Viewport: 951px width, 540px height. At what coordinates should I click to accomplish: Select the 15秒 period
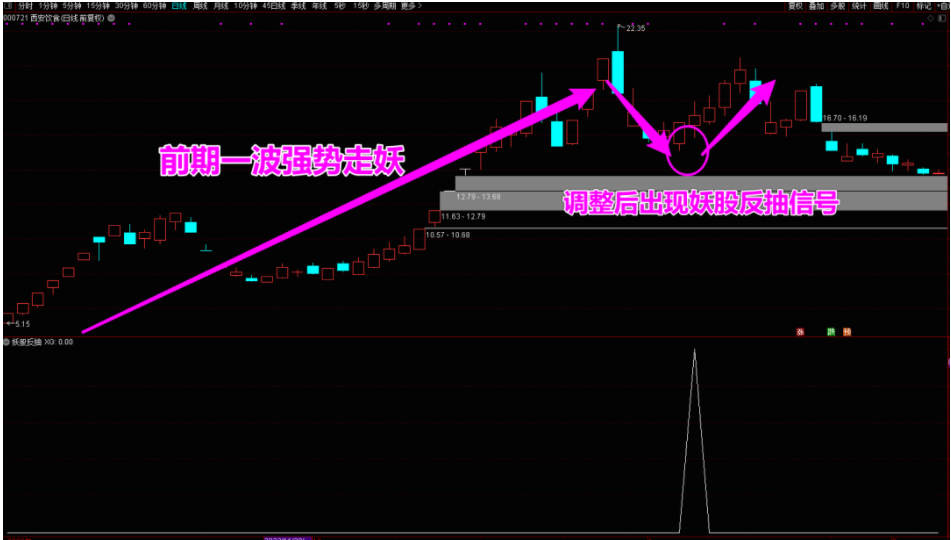coord(360,6)
